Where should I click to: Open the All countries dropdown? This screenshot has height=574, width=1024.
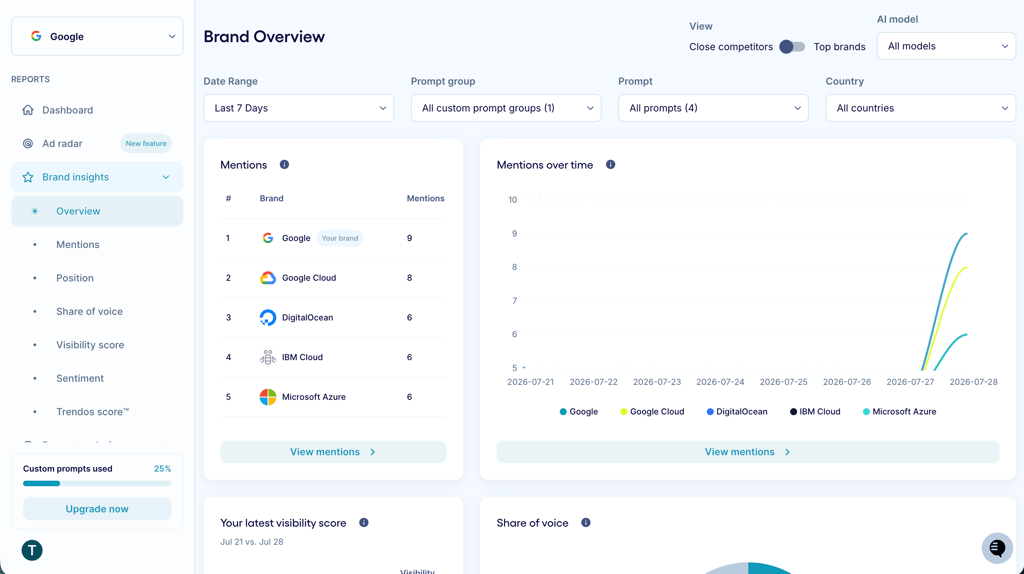921,108
